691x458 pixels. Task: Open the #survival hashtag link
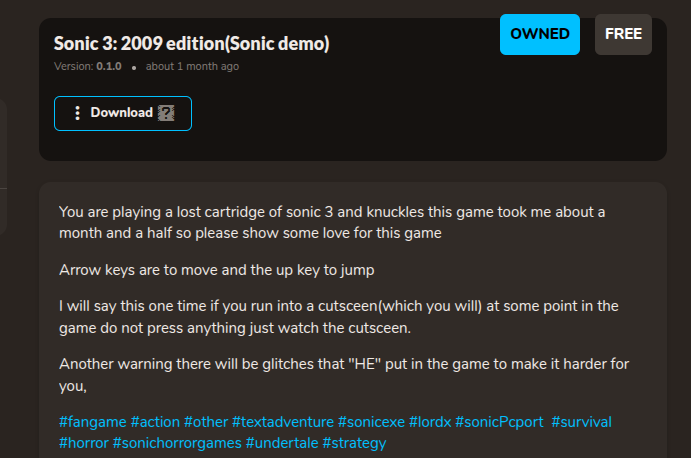[581, 422]
